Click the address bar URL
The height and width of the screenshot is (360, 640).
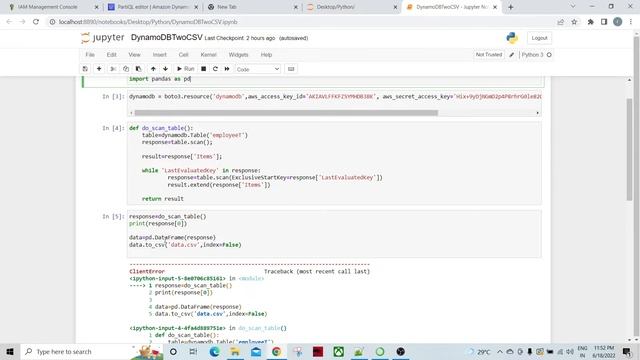148,22
